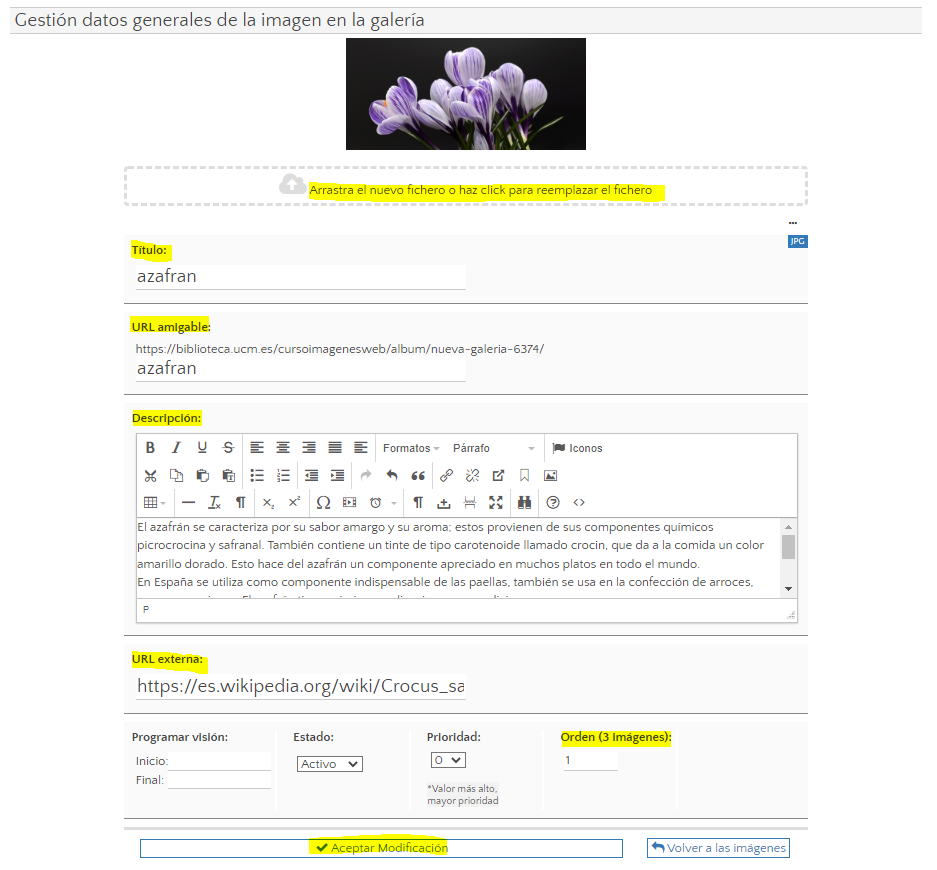Toggle italic formatting in the description editor
The width and height of the screenshot is (937, 870).
pos(176,448)
